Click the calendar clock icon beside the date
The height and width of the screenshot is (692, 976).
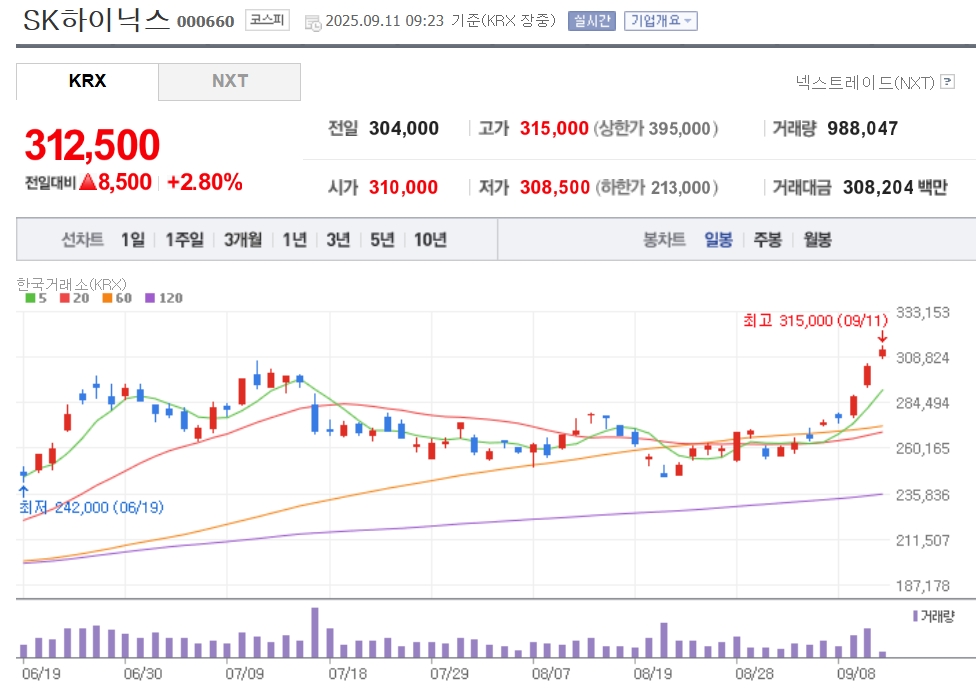coord(312,23)
